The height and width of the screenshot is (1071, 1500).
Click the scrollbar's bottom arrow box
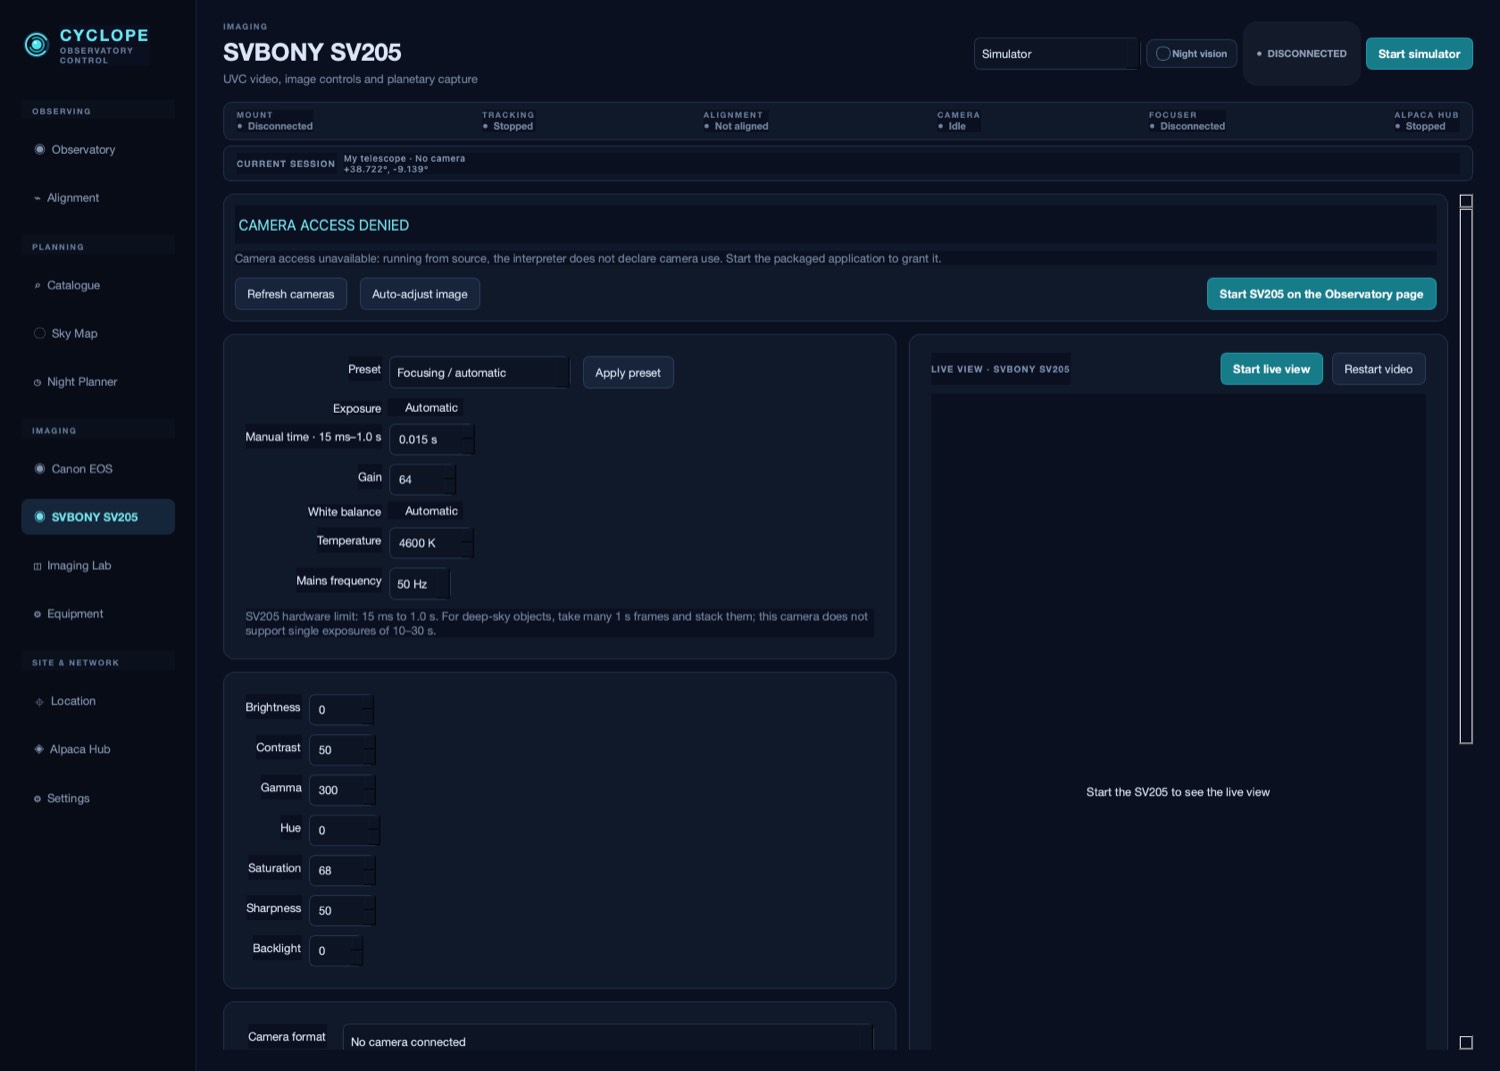point(1466,1043)
